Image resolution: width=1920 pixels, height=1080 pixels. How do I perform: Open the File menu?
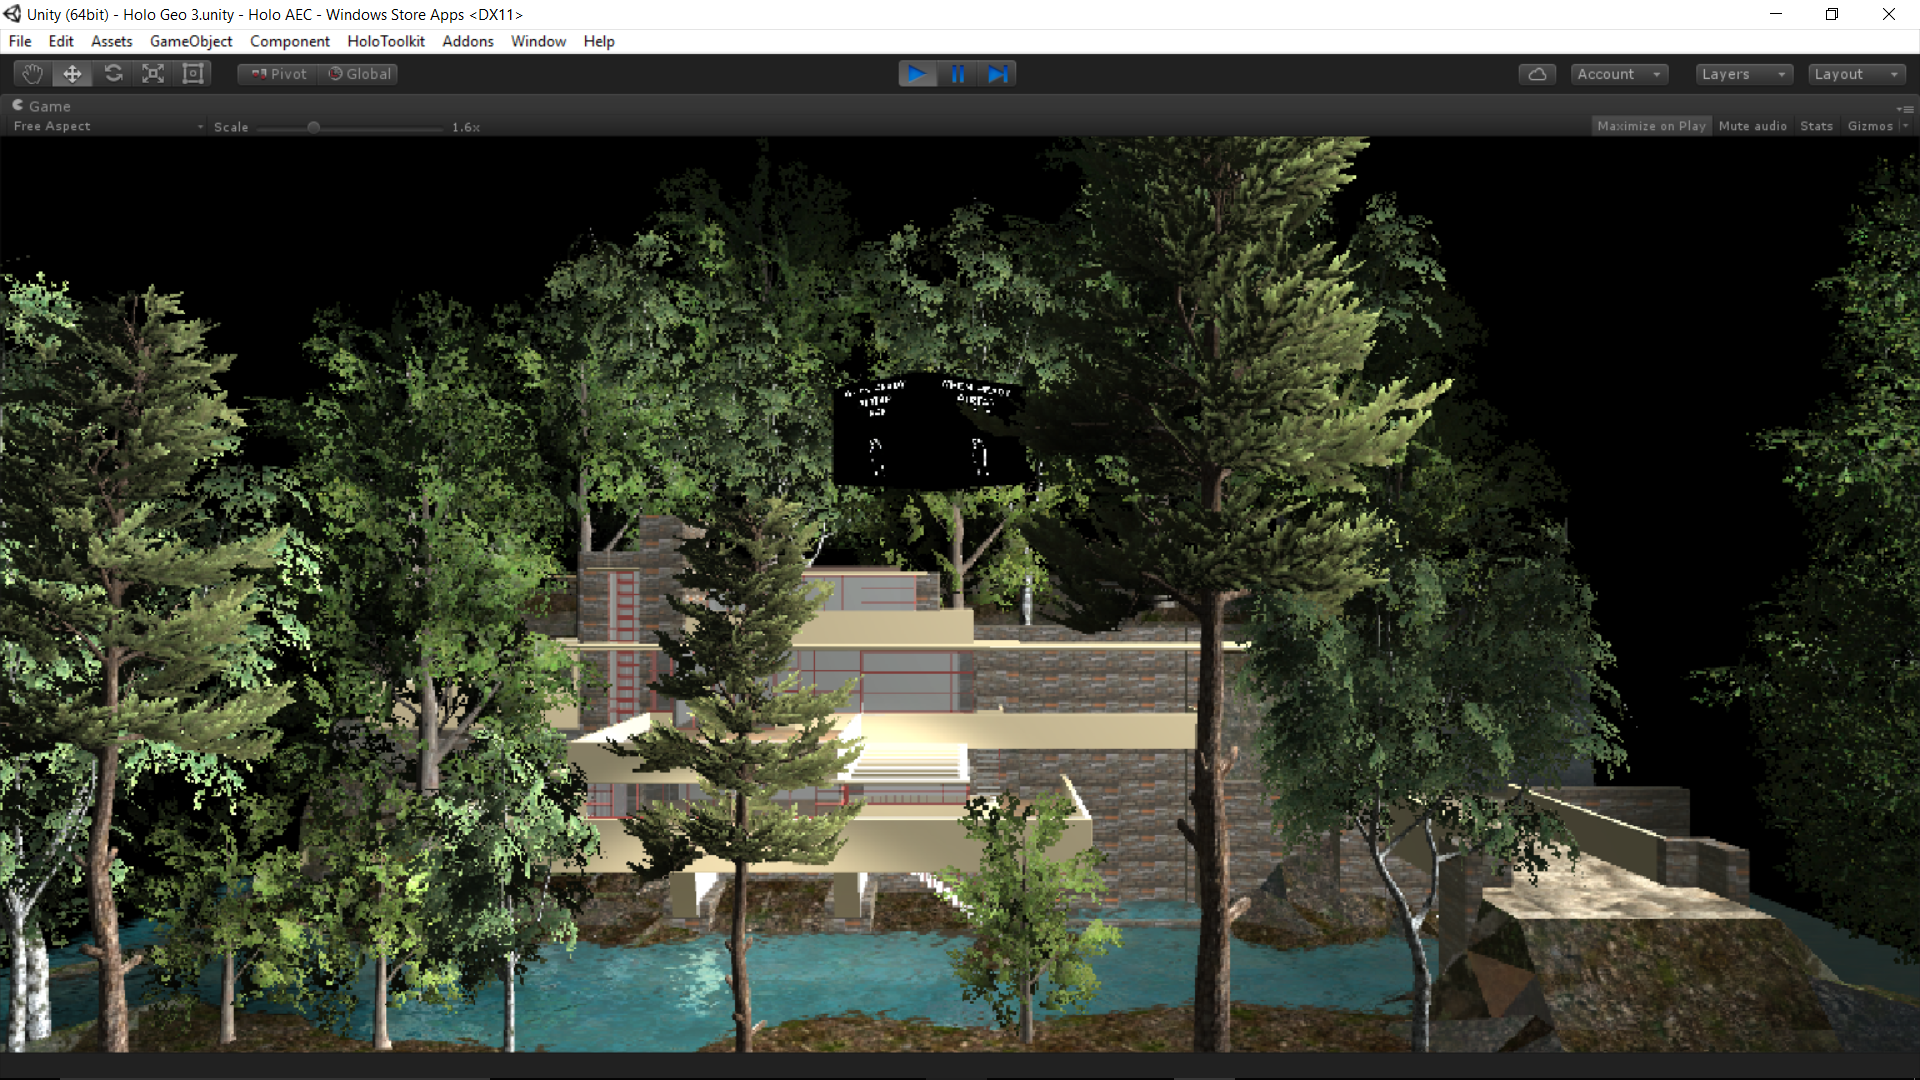click(20, 41)
